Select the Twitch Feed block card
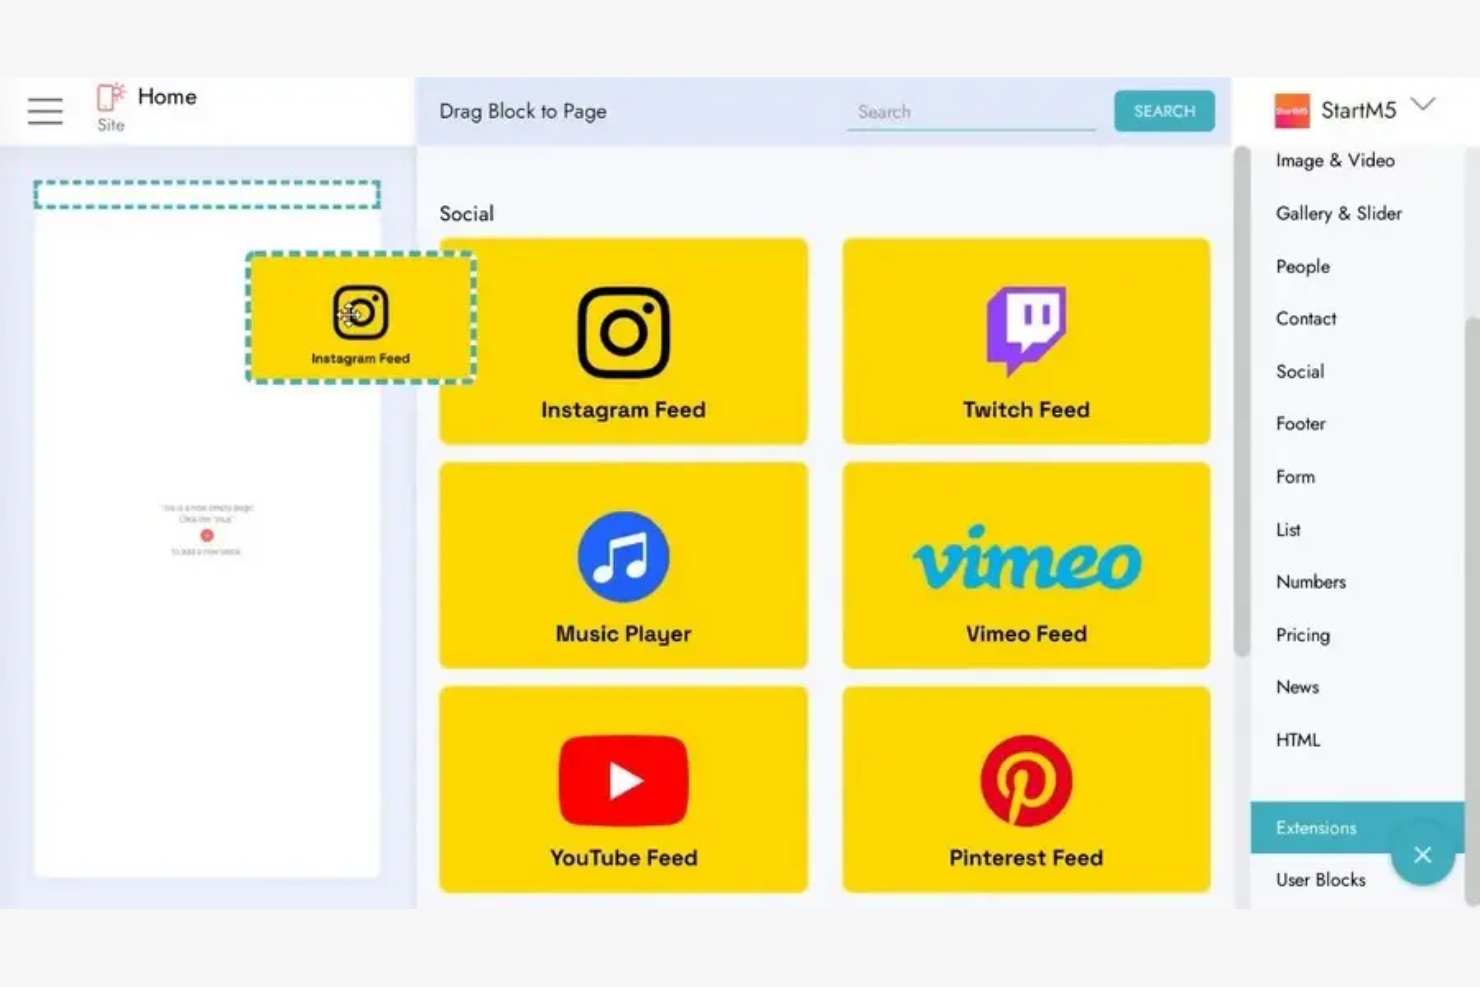The width and height of the screenshot is (1480, 987). pos(1026,341)
